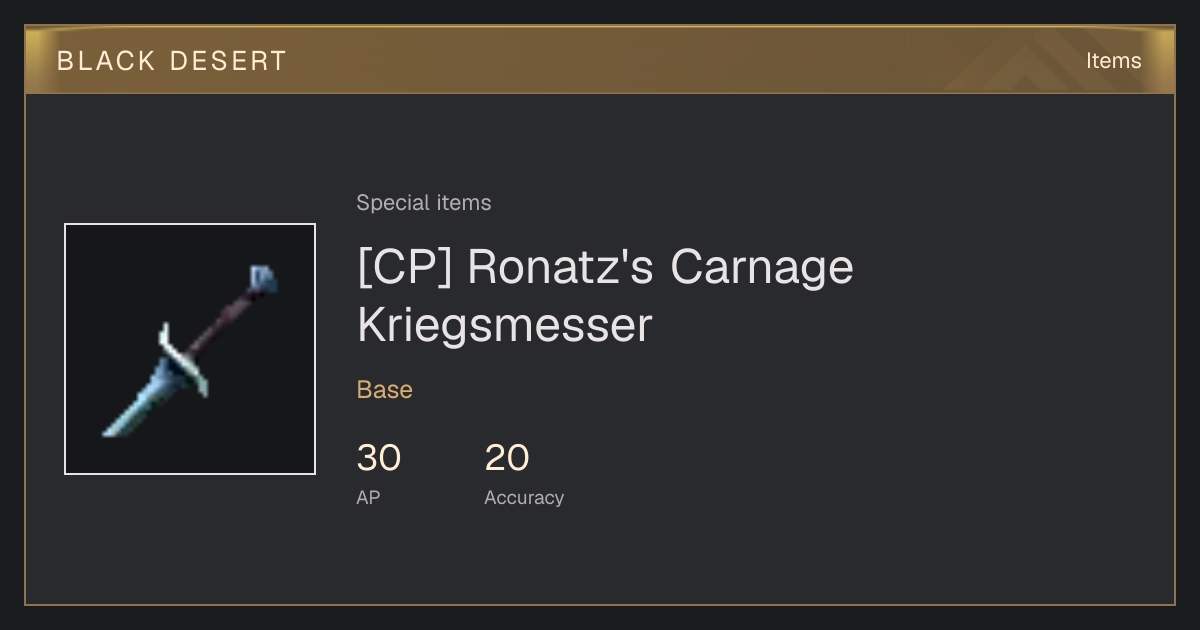Click the word "Kriegsmesser" in the title

click(x=505, y=326)
